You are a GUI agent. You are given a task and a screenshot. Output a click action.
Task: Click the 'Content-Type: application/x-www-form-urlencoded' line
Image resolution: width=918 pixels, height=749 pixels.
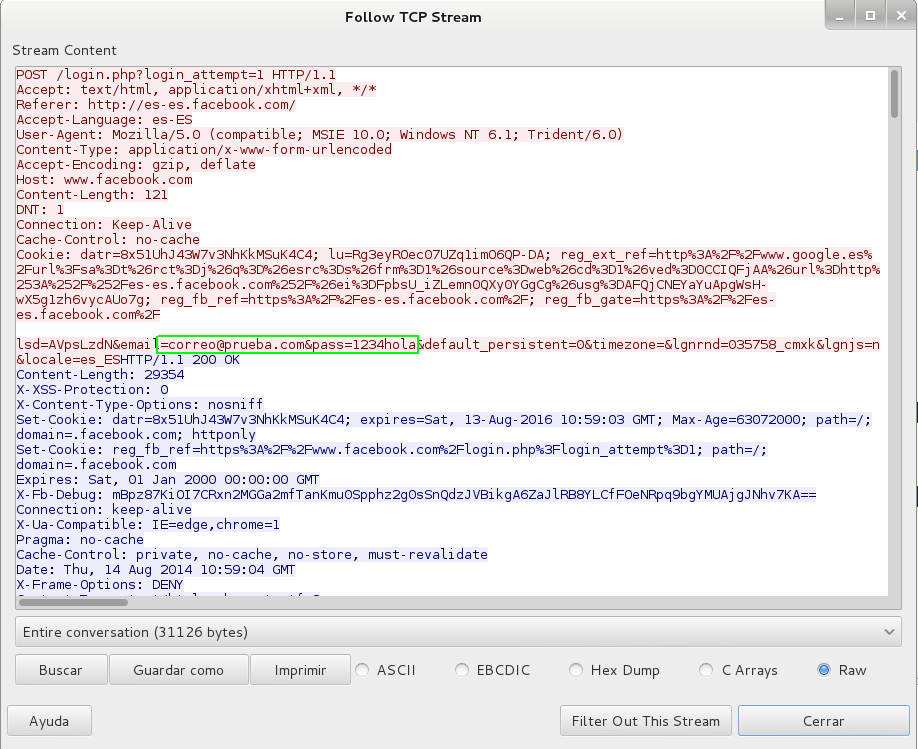(204, 149)
